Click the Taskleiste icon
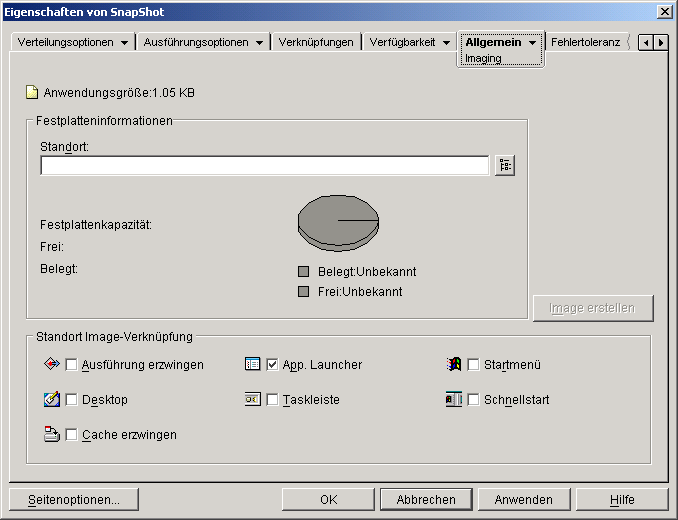 [253, 399]
